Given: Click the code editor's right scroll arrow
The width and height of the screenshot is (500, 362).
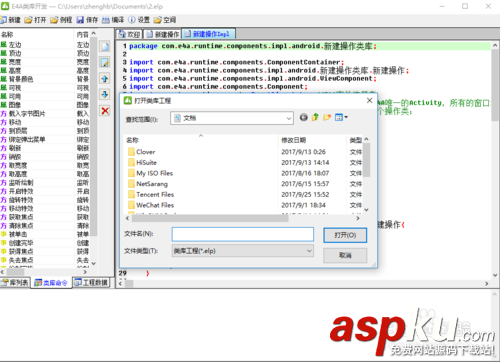Looking at the screenshot, I should 487,284.
